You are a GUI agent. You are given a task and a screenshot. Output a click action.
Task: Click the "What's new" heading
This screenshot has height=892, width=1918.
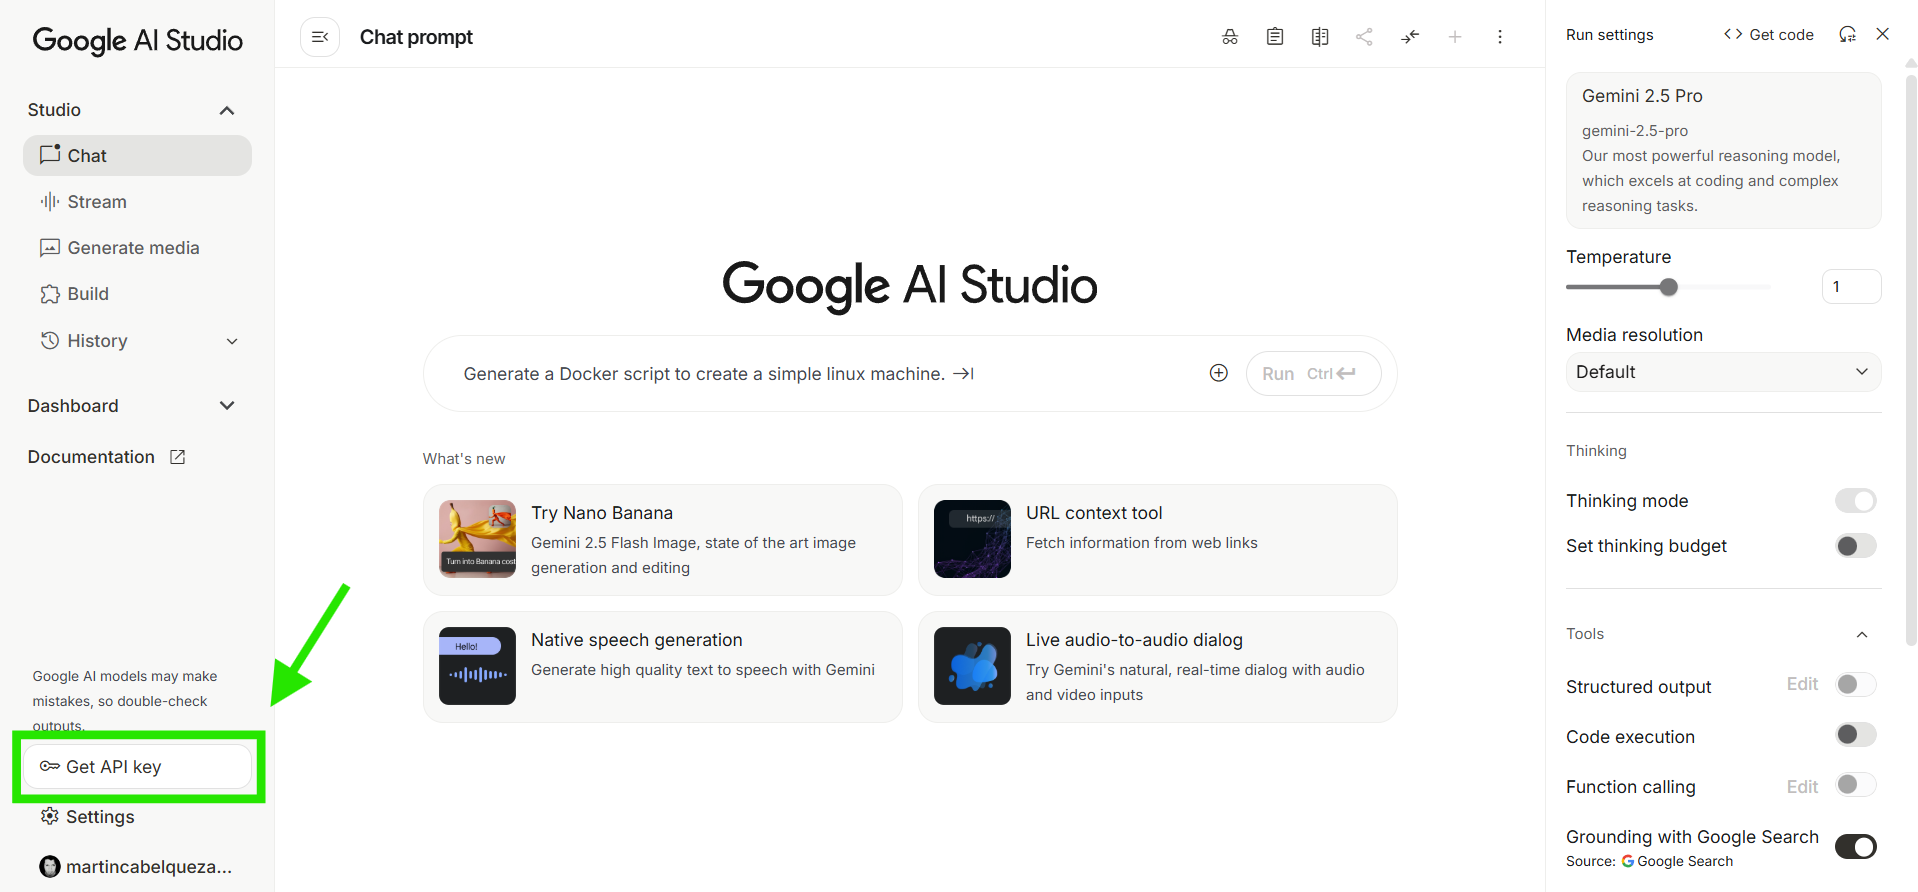point(464,459)
